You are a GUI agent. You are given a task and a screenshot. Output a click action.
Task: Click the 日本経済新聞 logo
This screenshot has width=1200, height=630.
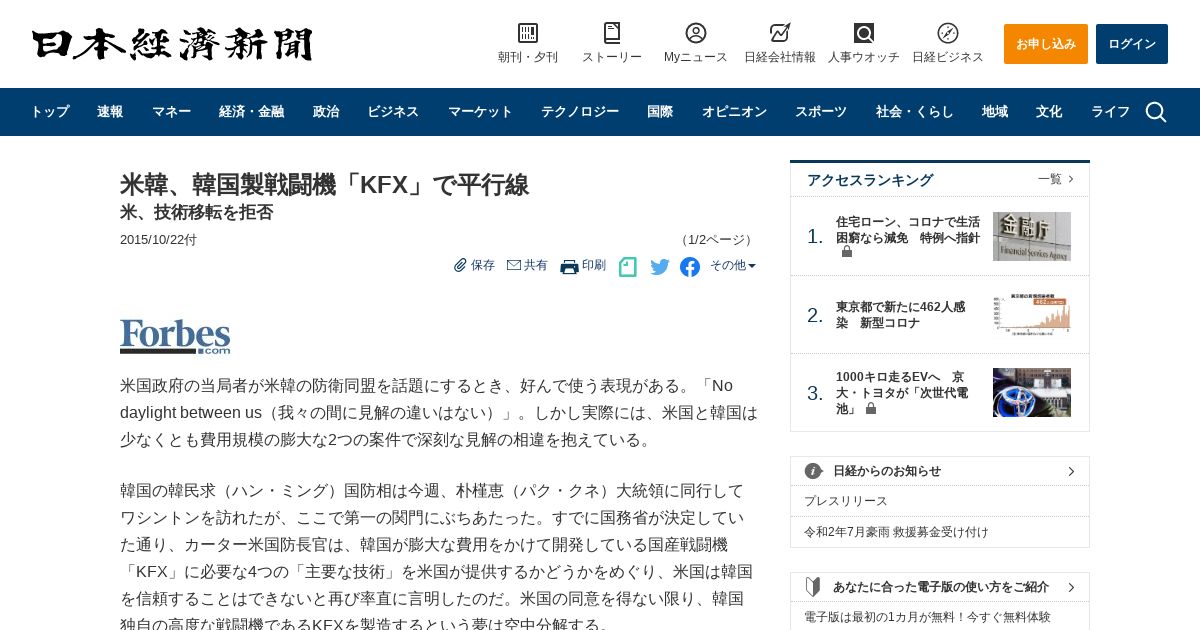point(172,44)
